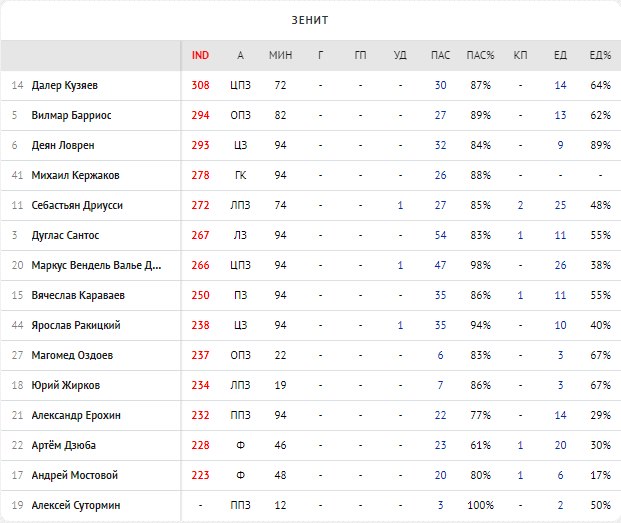621x523 pixels.
Task: Open player Себастьян Дриусси
Action: (77, 205)
